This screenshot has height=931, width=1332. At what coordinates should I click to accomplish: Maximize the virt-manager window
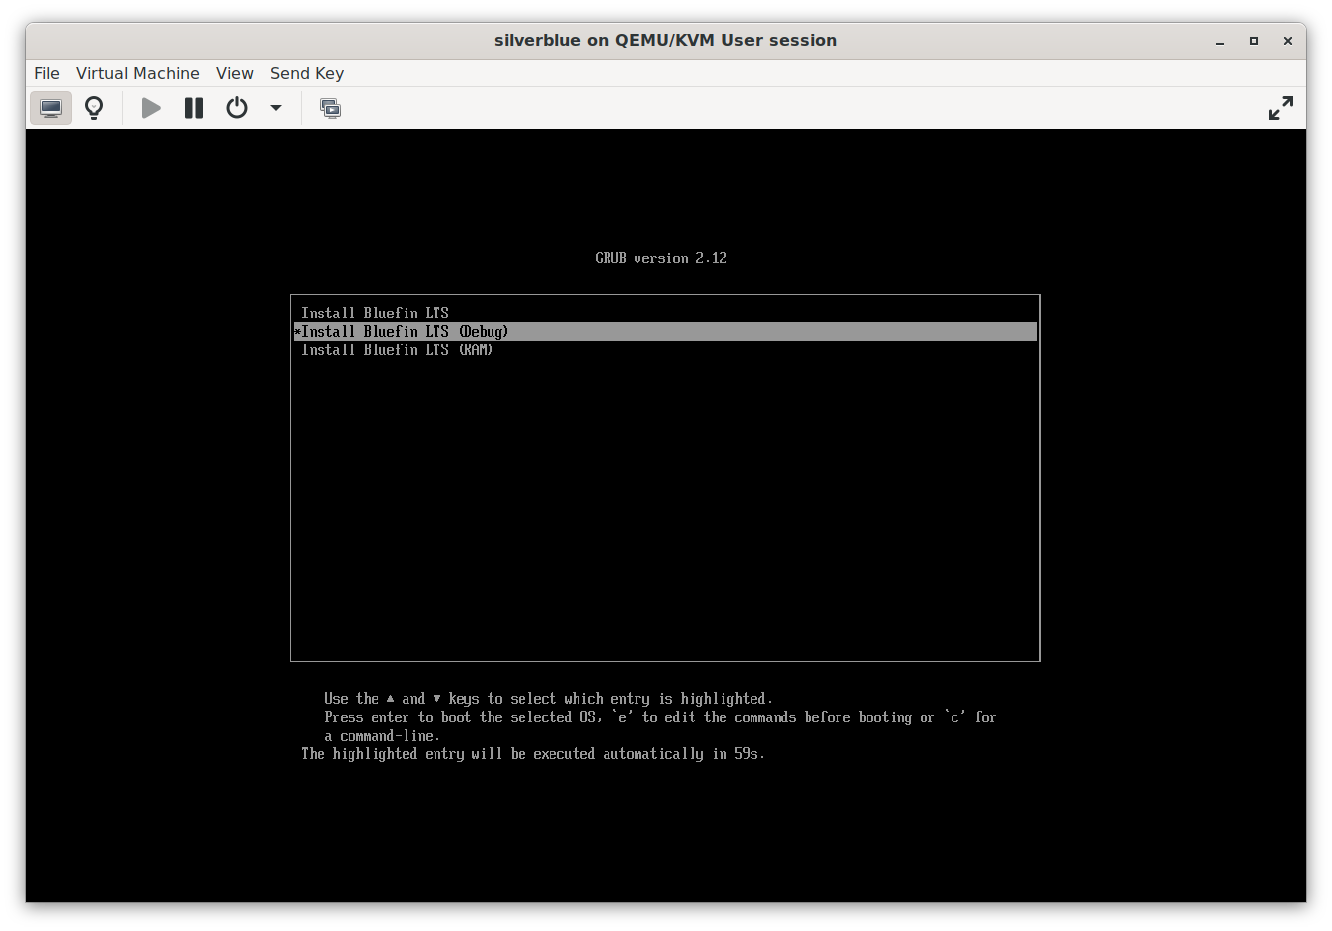pos(1254,41)
